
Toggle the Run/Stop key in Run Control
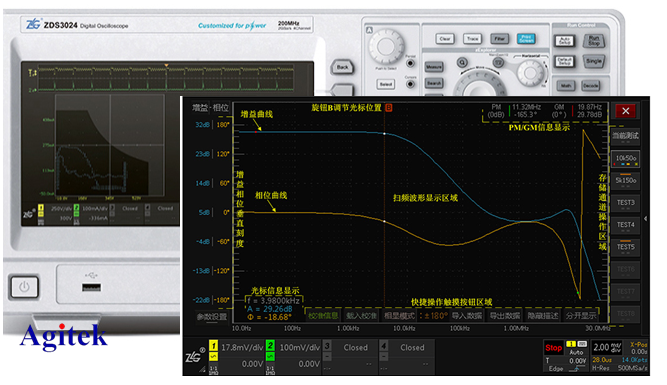point(593,41)
